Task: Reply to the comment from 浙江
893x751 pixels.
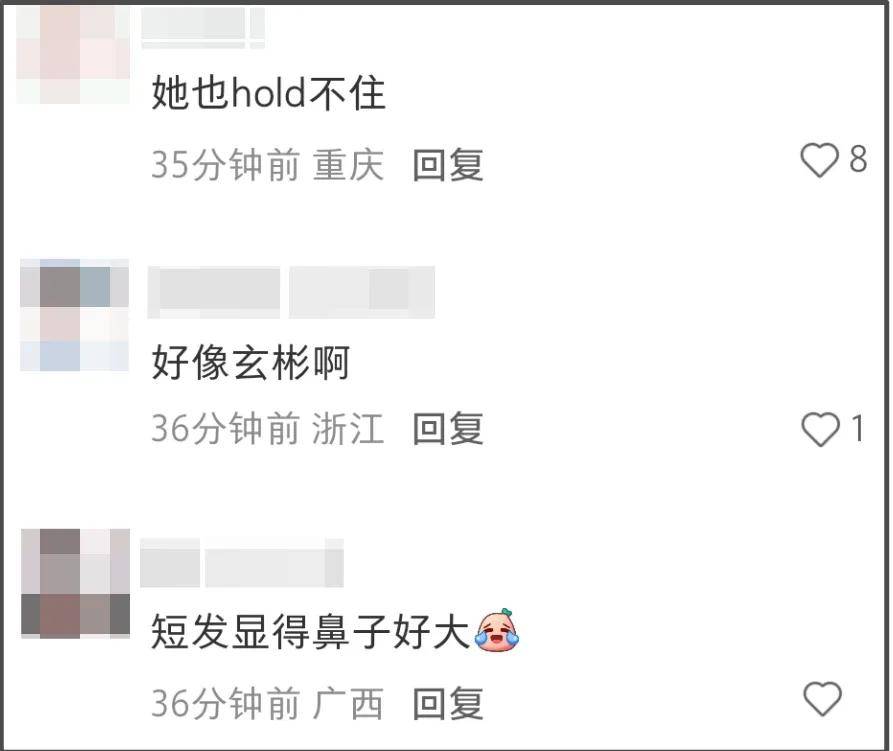Action: 448,429
